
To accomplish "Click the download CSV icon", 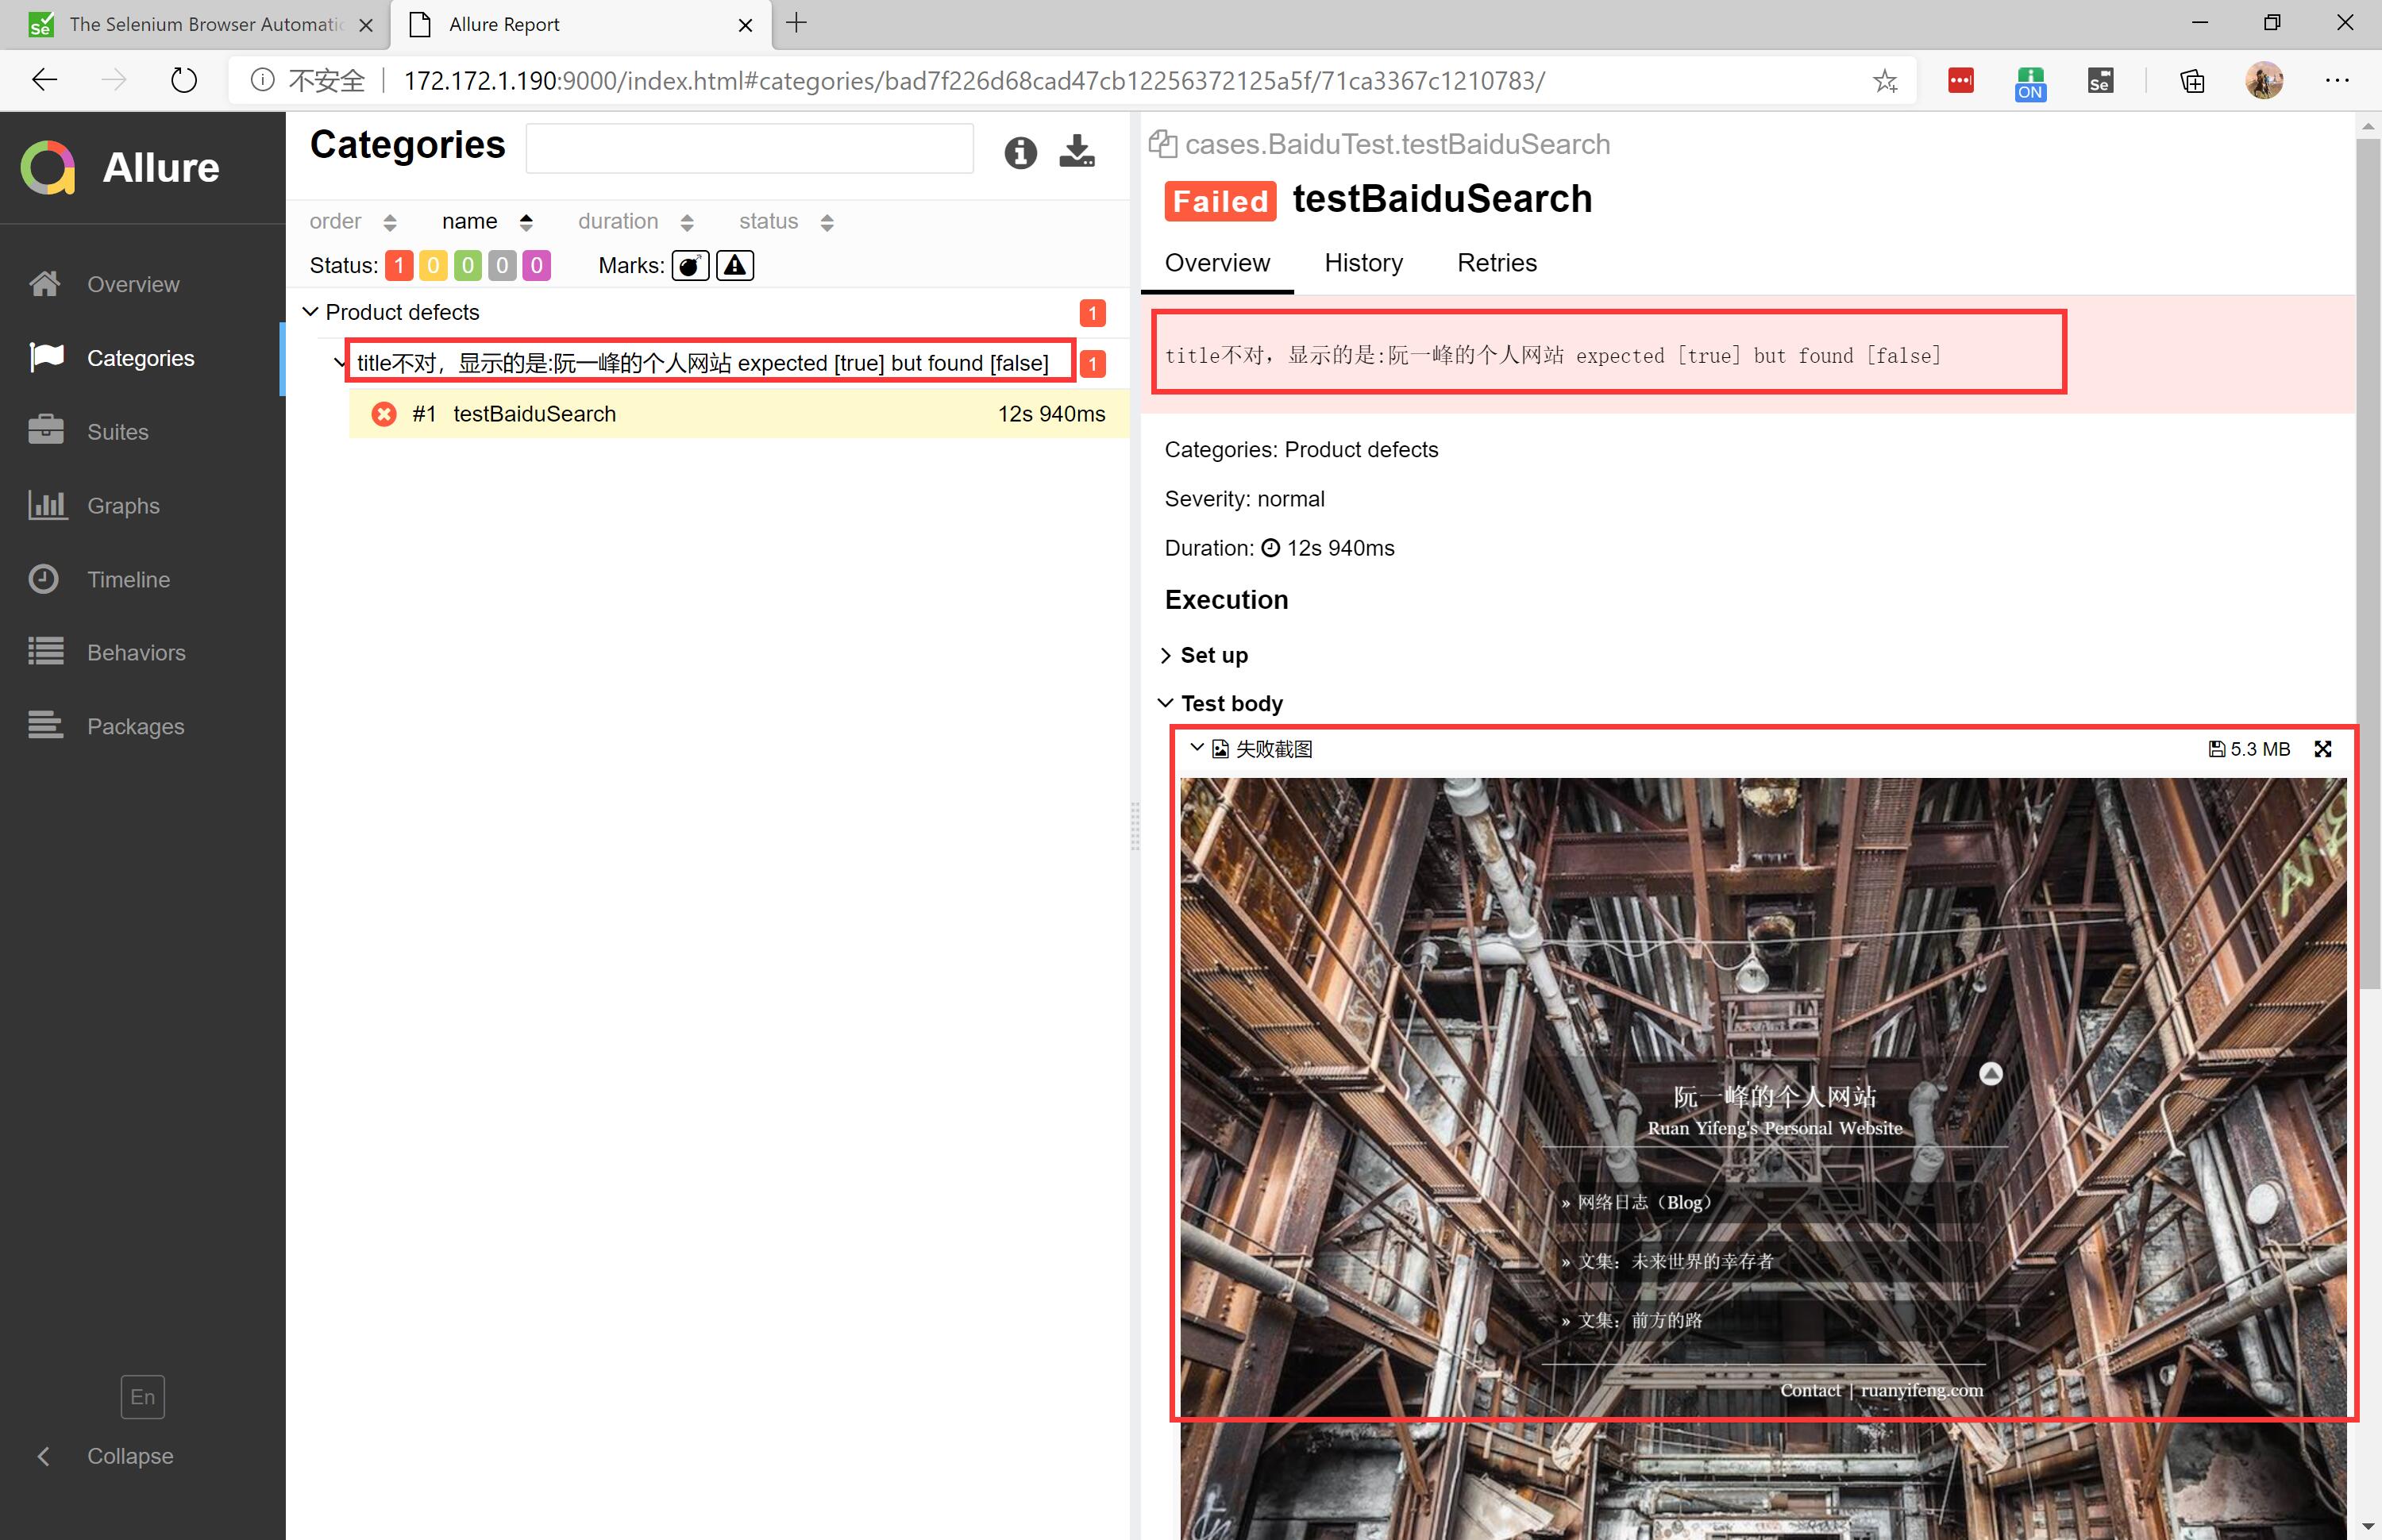I will pos(1077,152).
